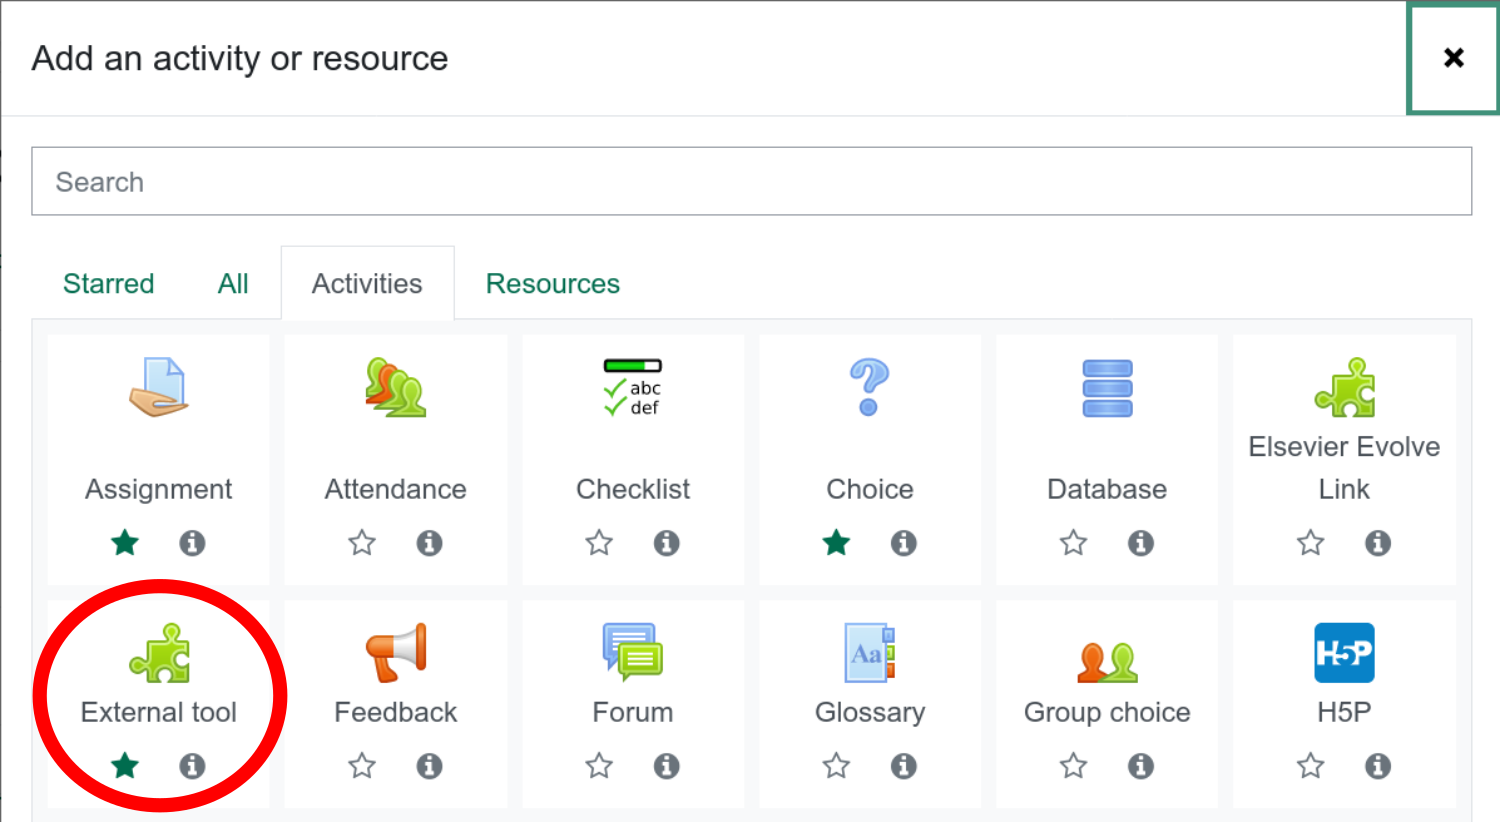Select the Choice question mark icon
The height and width of the screenshot is (822, 1500).
[x=869, y=387]
